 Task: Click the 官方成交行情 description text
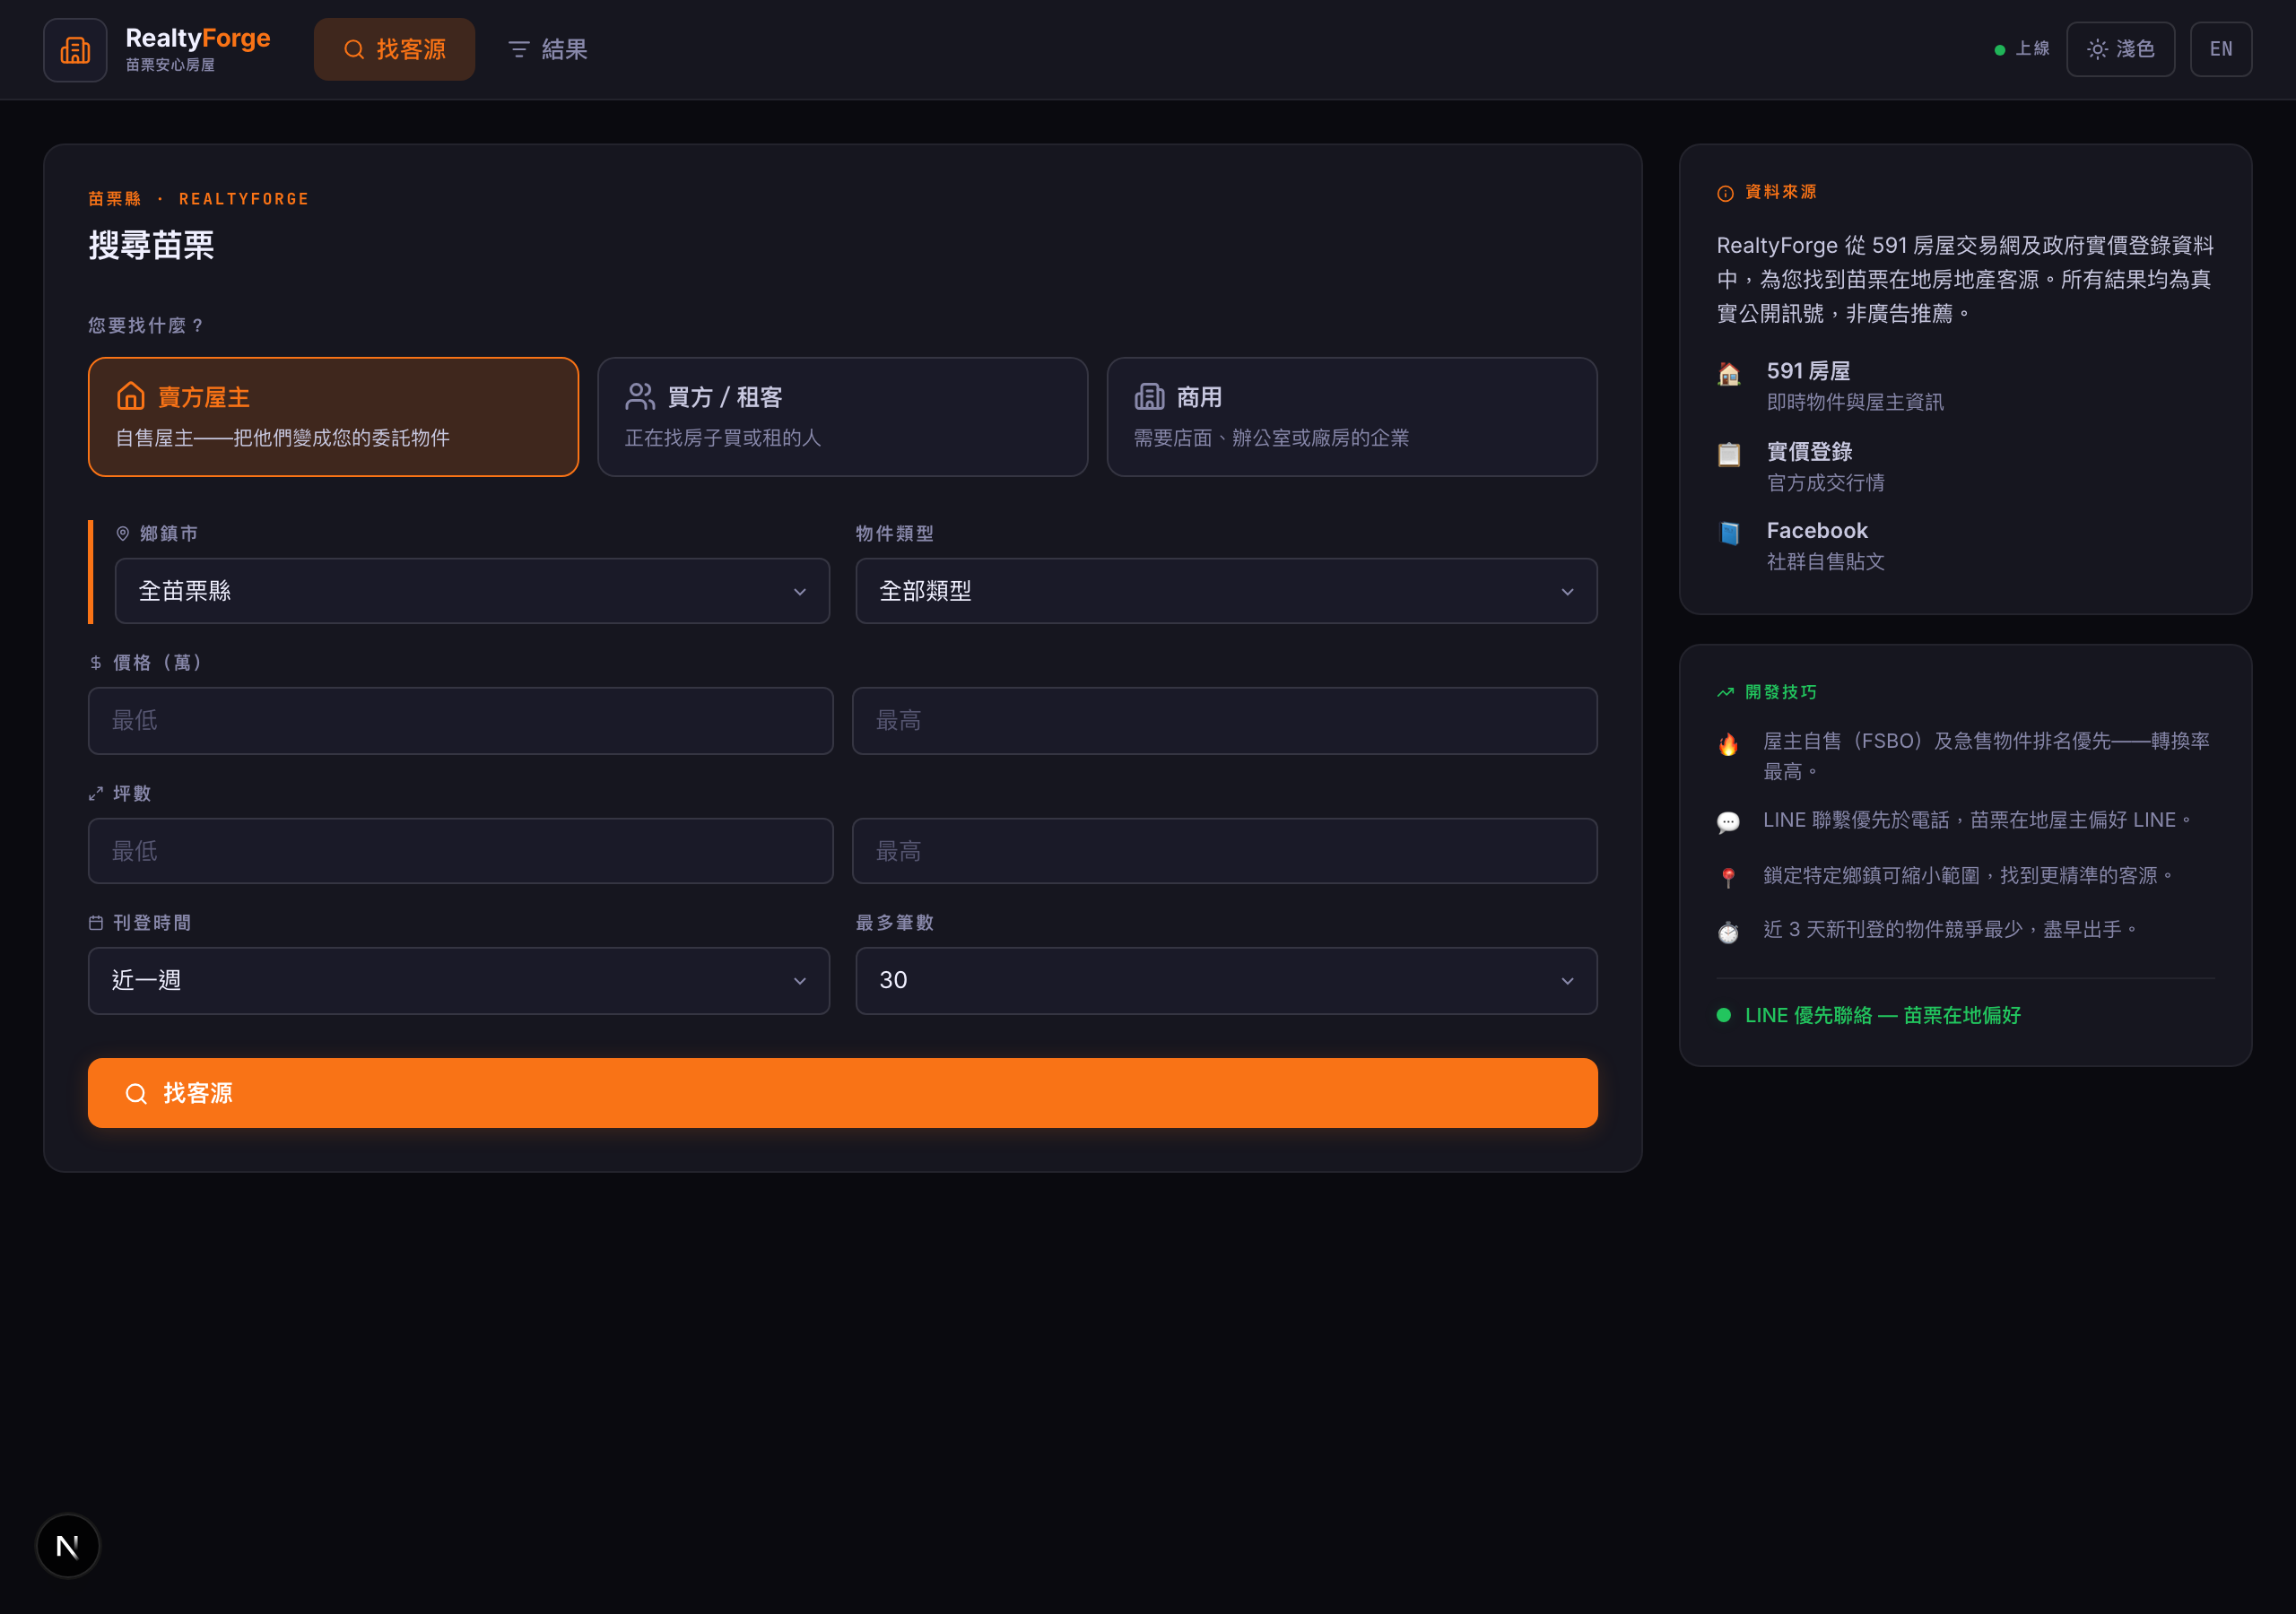click(1826, 483)
